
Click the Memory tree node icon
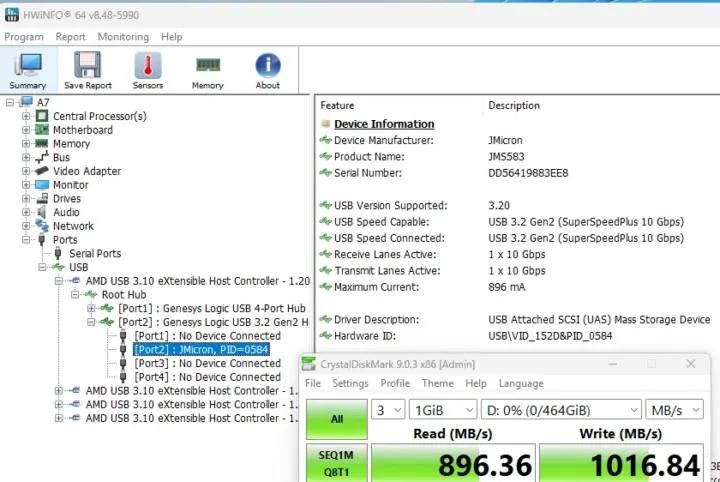coord(42,144)
